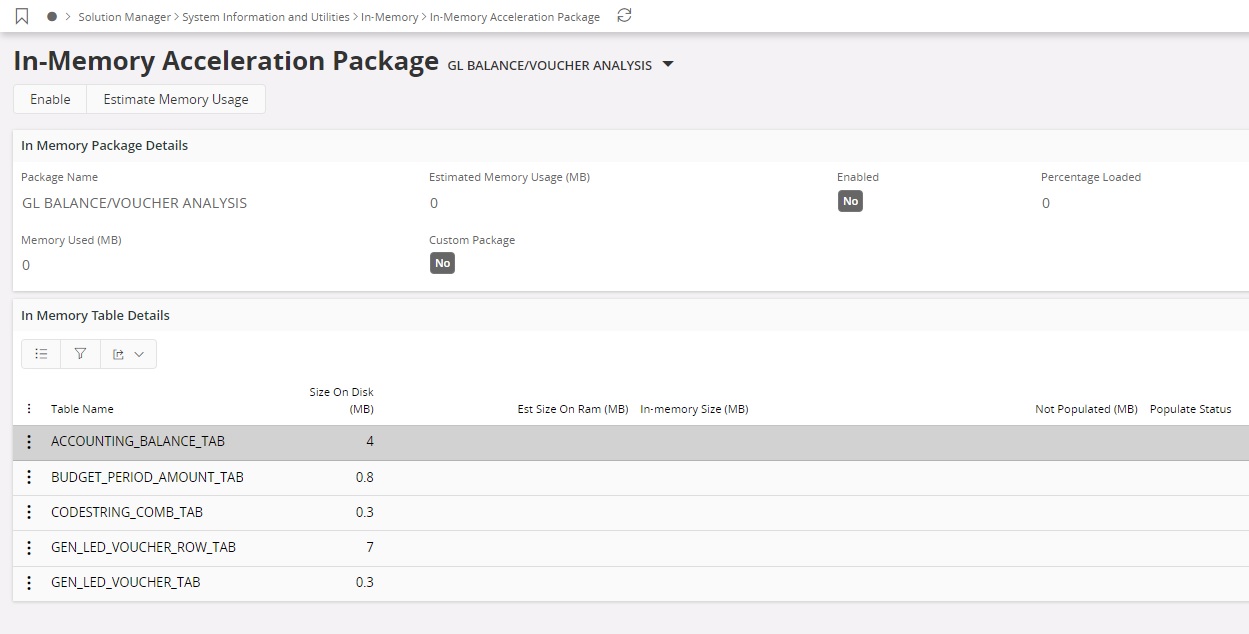
Task: Click the bookmark icon in breadcrumb bar
Action: click(22, 16)
